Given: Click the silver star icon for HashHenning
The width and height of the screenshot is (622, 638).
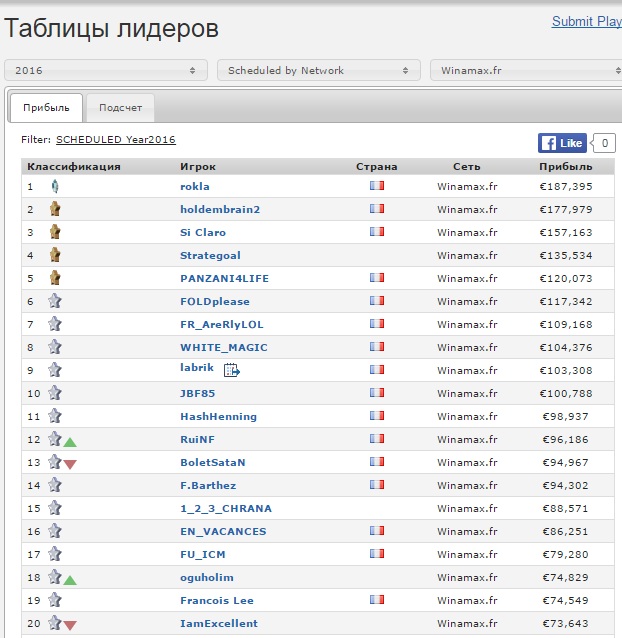Looking at the screenshot, I should (55, 416).
